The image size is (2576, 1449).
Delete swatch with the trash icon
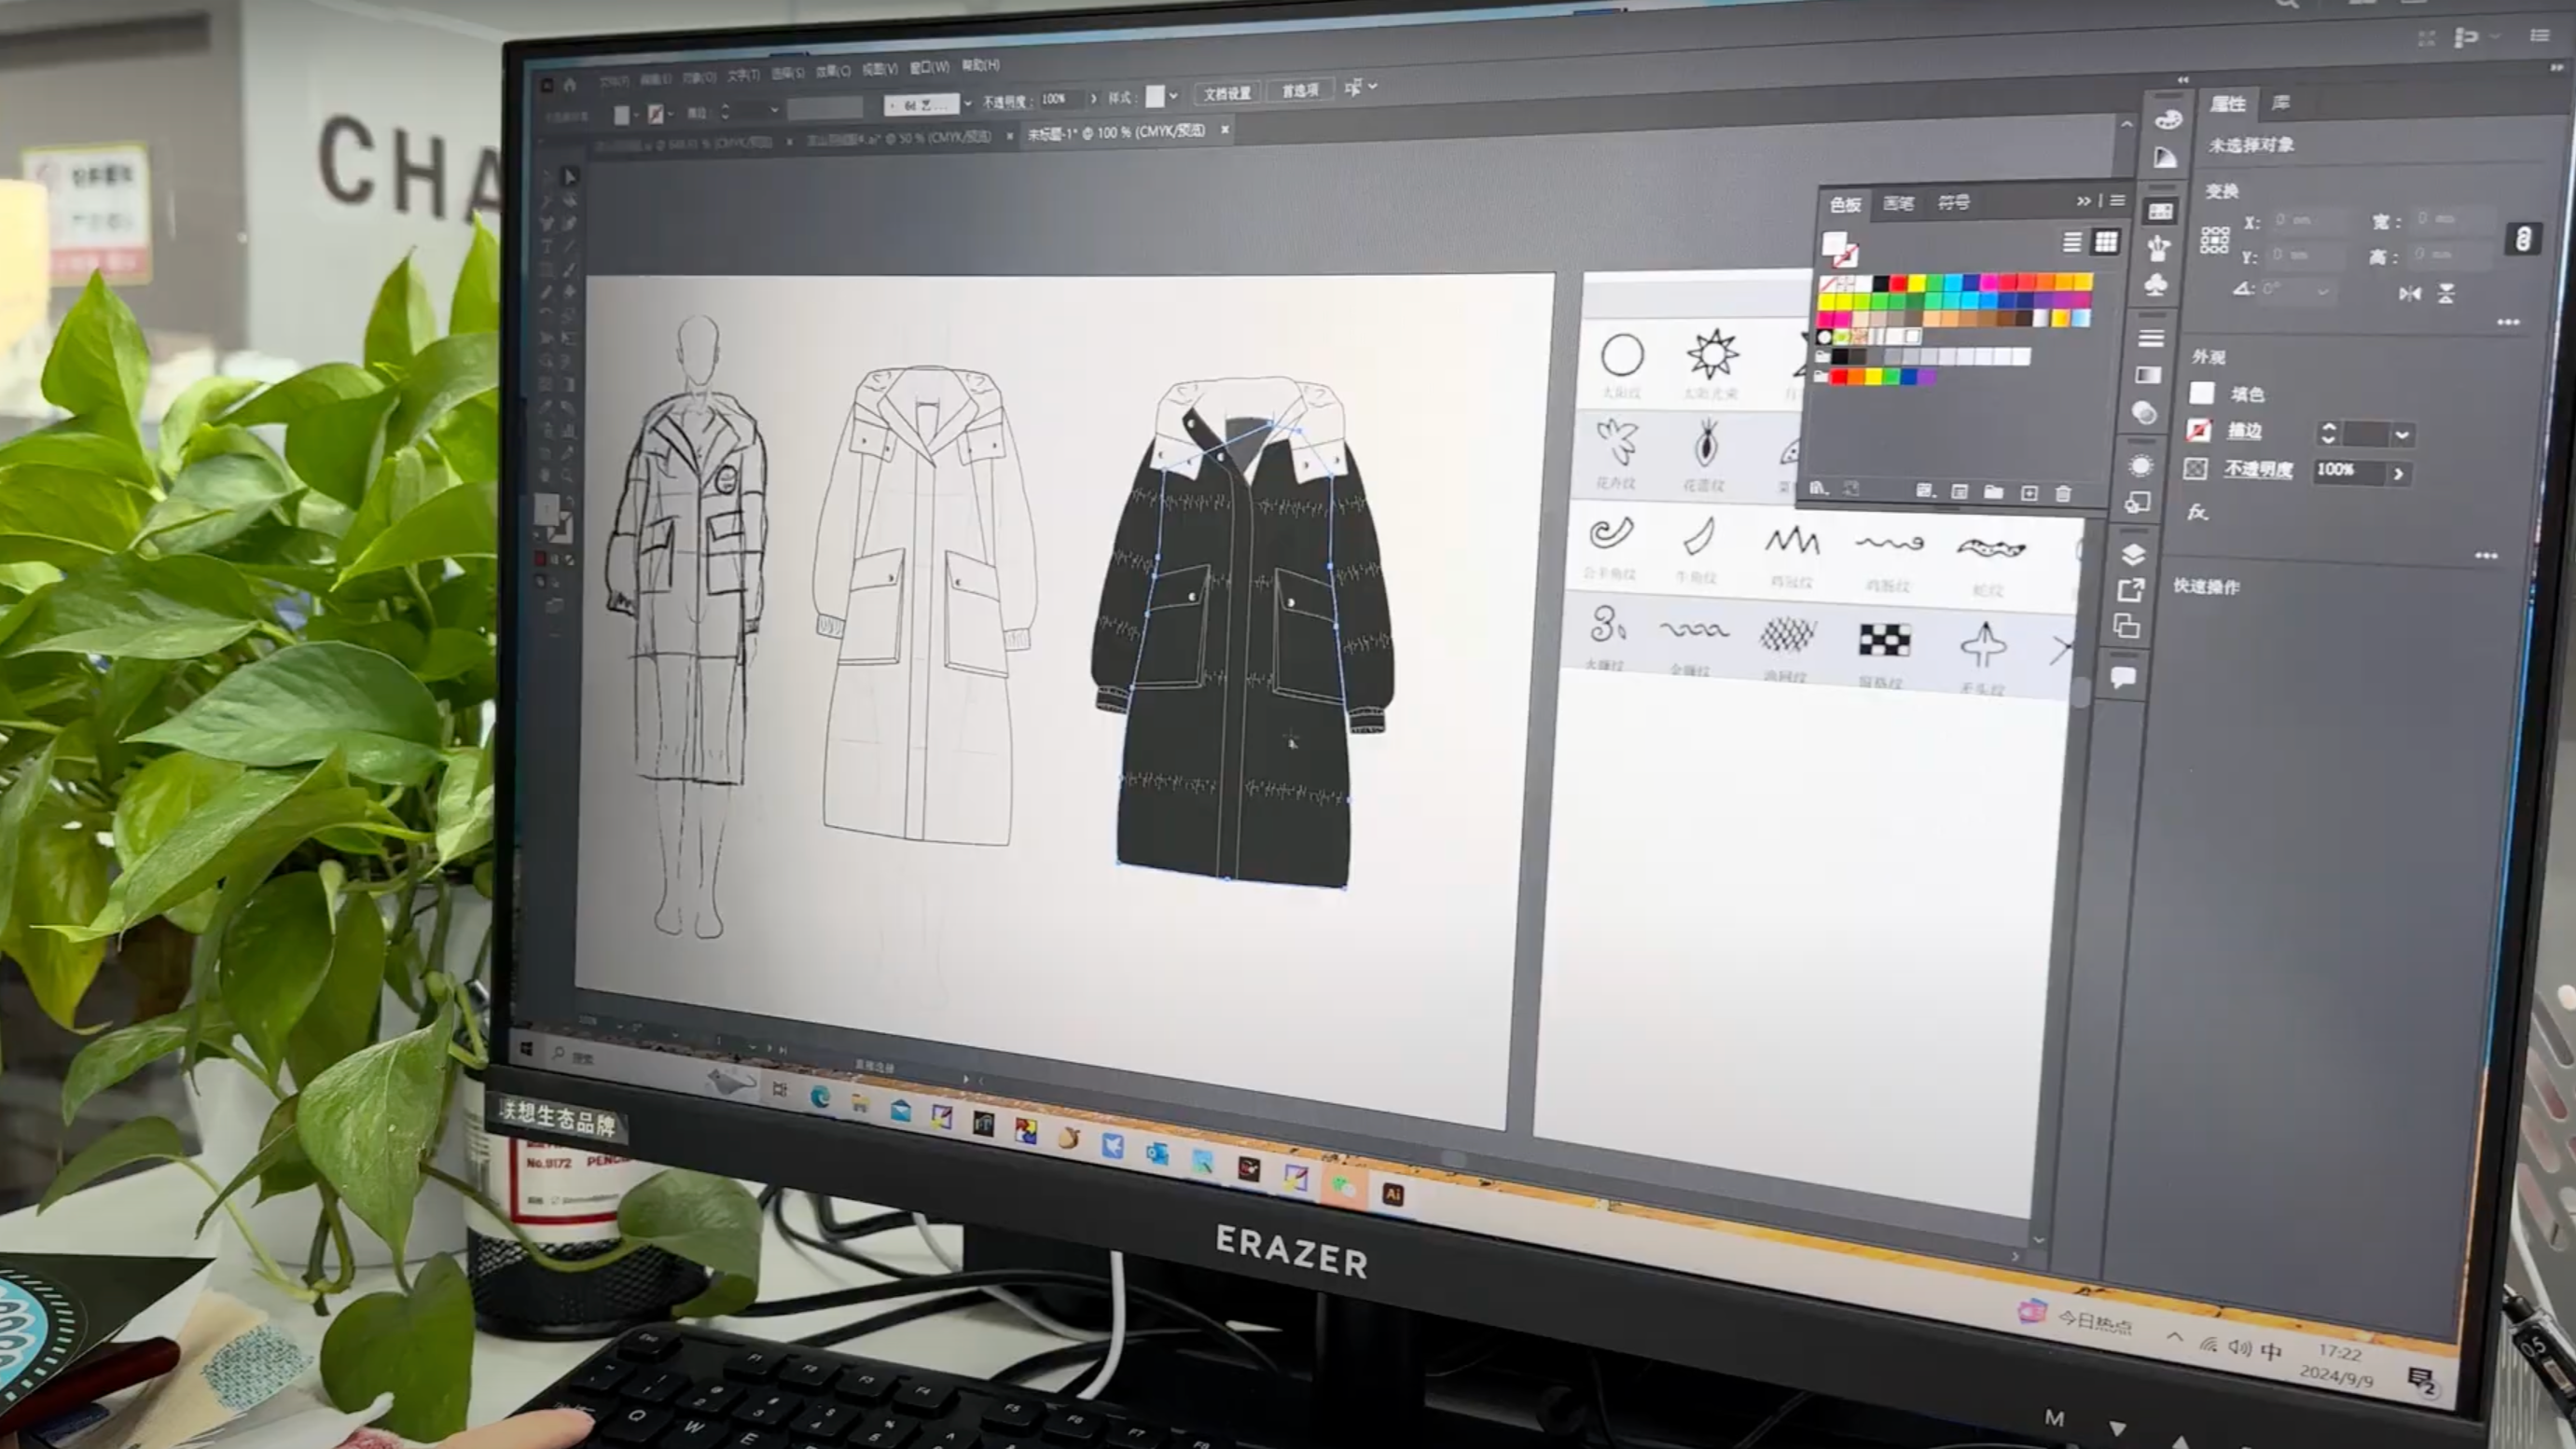click(2062, 493)
